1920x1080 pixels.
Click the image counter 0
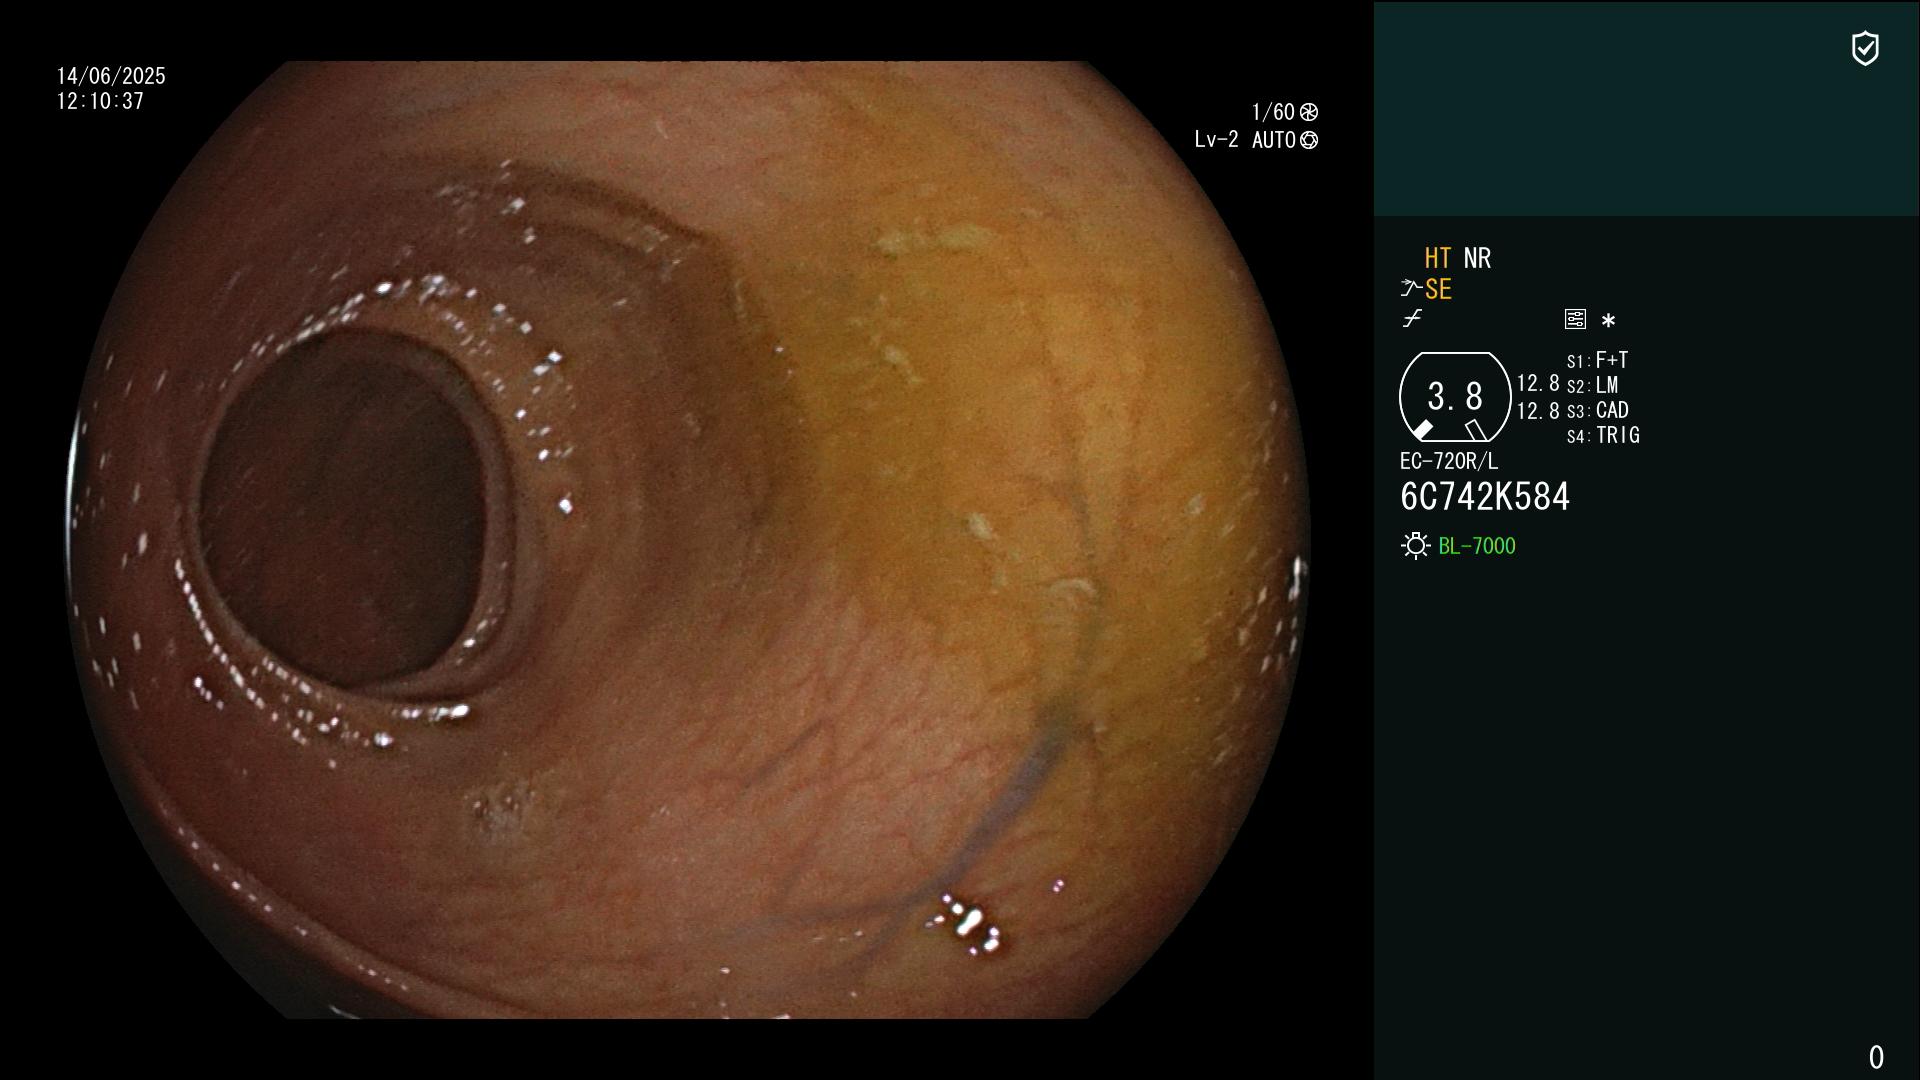(x=1876, y=1057)
